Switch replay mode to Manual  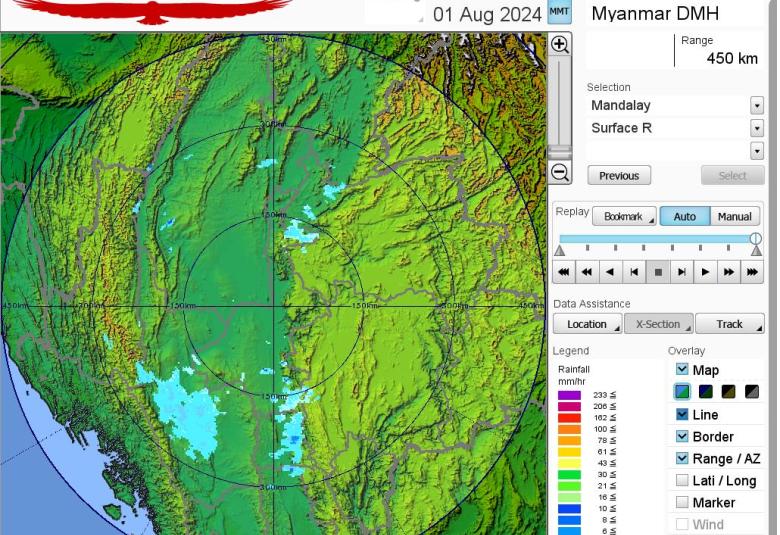tap(734, 216)
